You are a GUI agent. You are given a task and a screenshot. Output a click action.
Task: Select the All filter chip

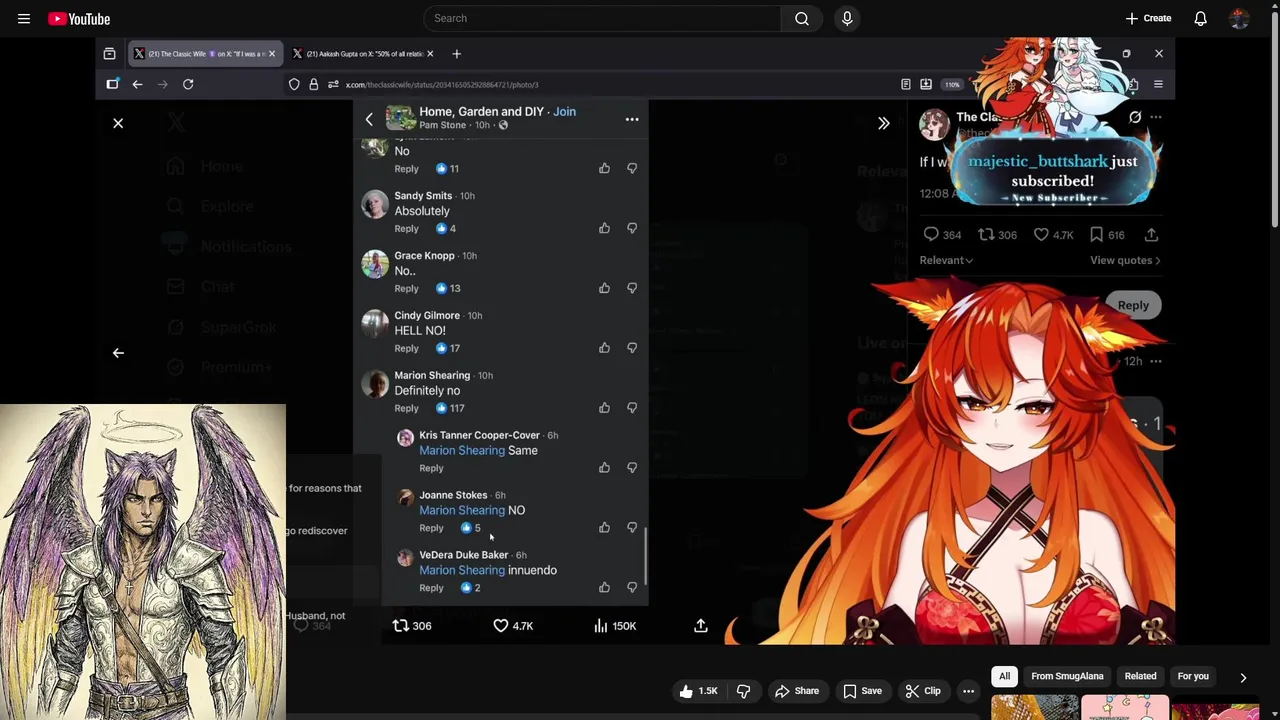[1004, 676]
